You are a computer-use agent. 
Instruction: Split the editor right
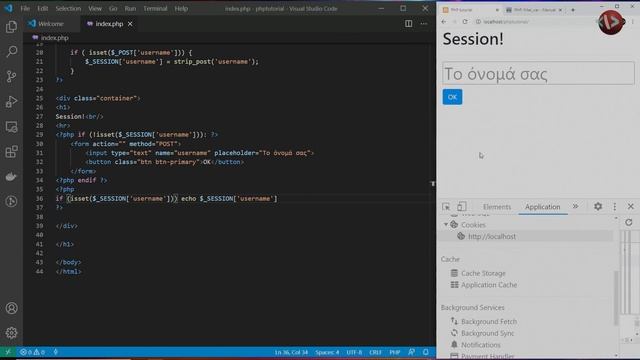pos(408,24)
